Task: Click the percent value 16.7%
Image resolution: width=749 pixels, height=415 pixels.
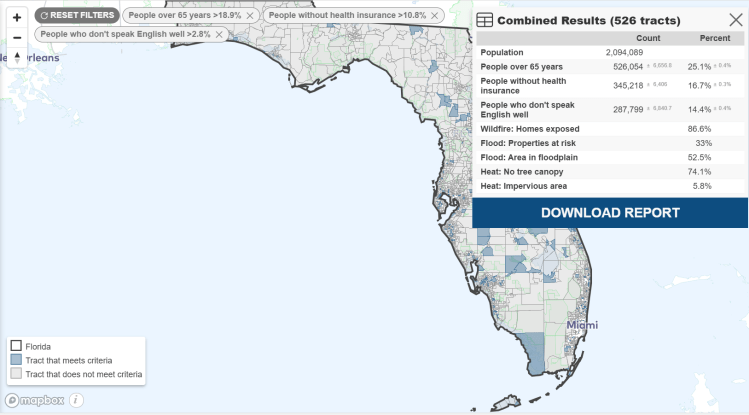Action: point(699,85)
